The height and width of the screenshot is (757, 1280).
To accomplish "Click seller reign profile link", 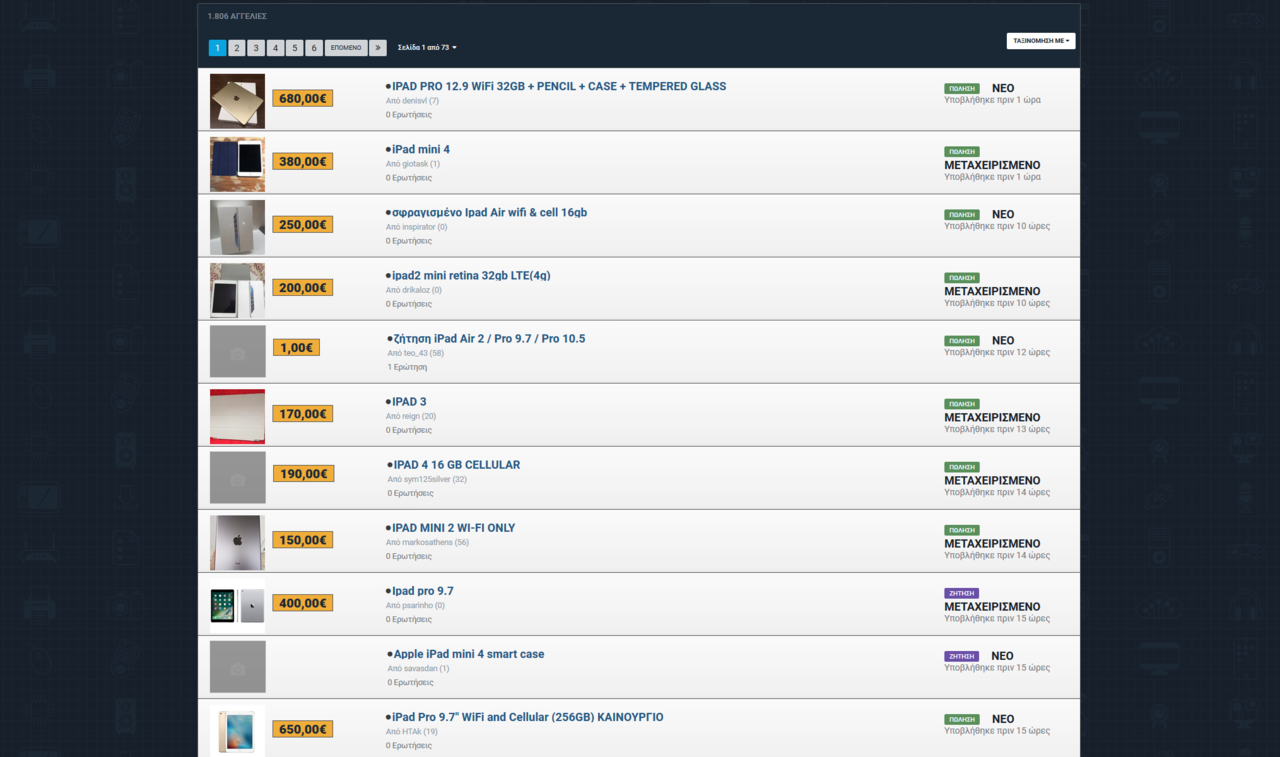I will [x=411, y=416].
